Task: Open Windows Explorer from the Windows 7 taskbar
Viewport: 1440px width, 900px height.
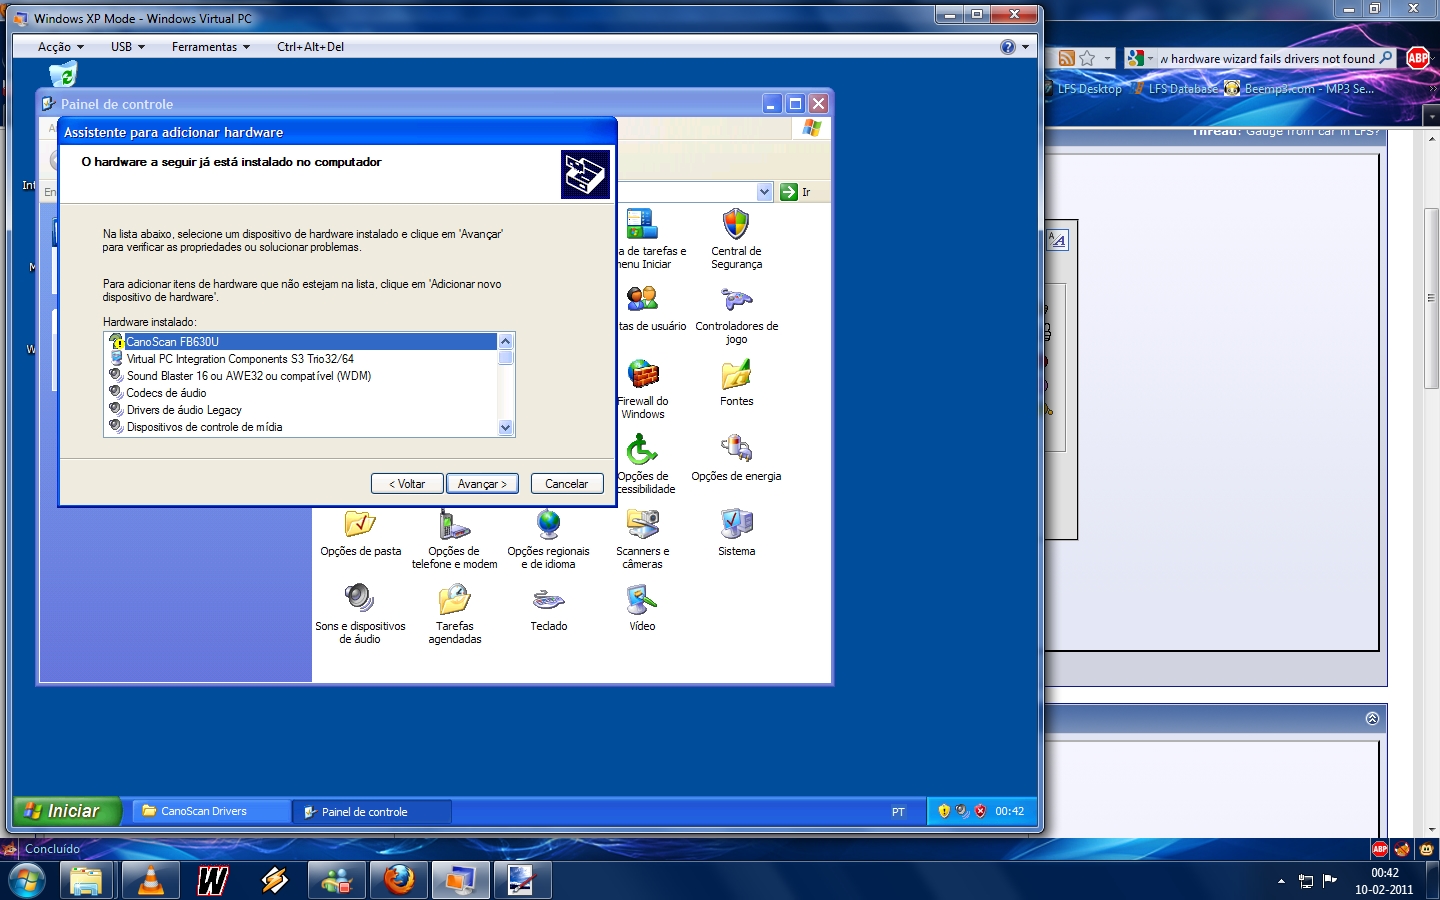Action: coord(87,881)
